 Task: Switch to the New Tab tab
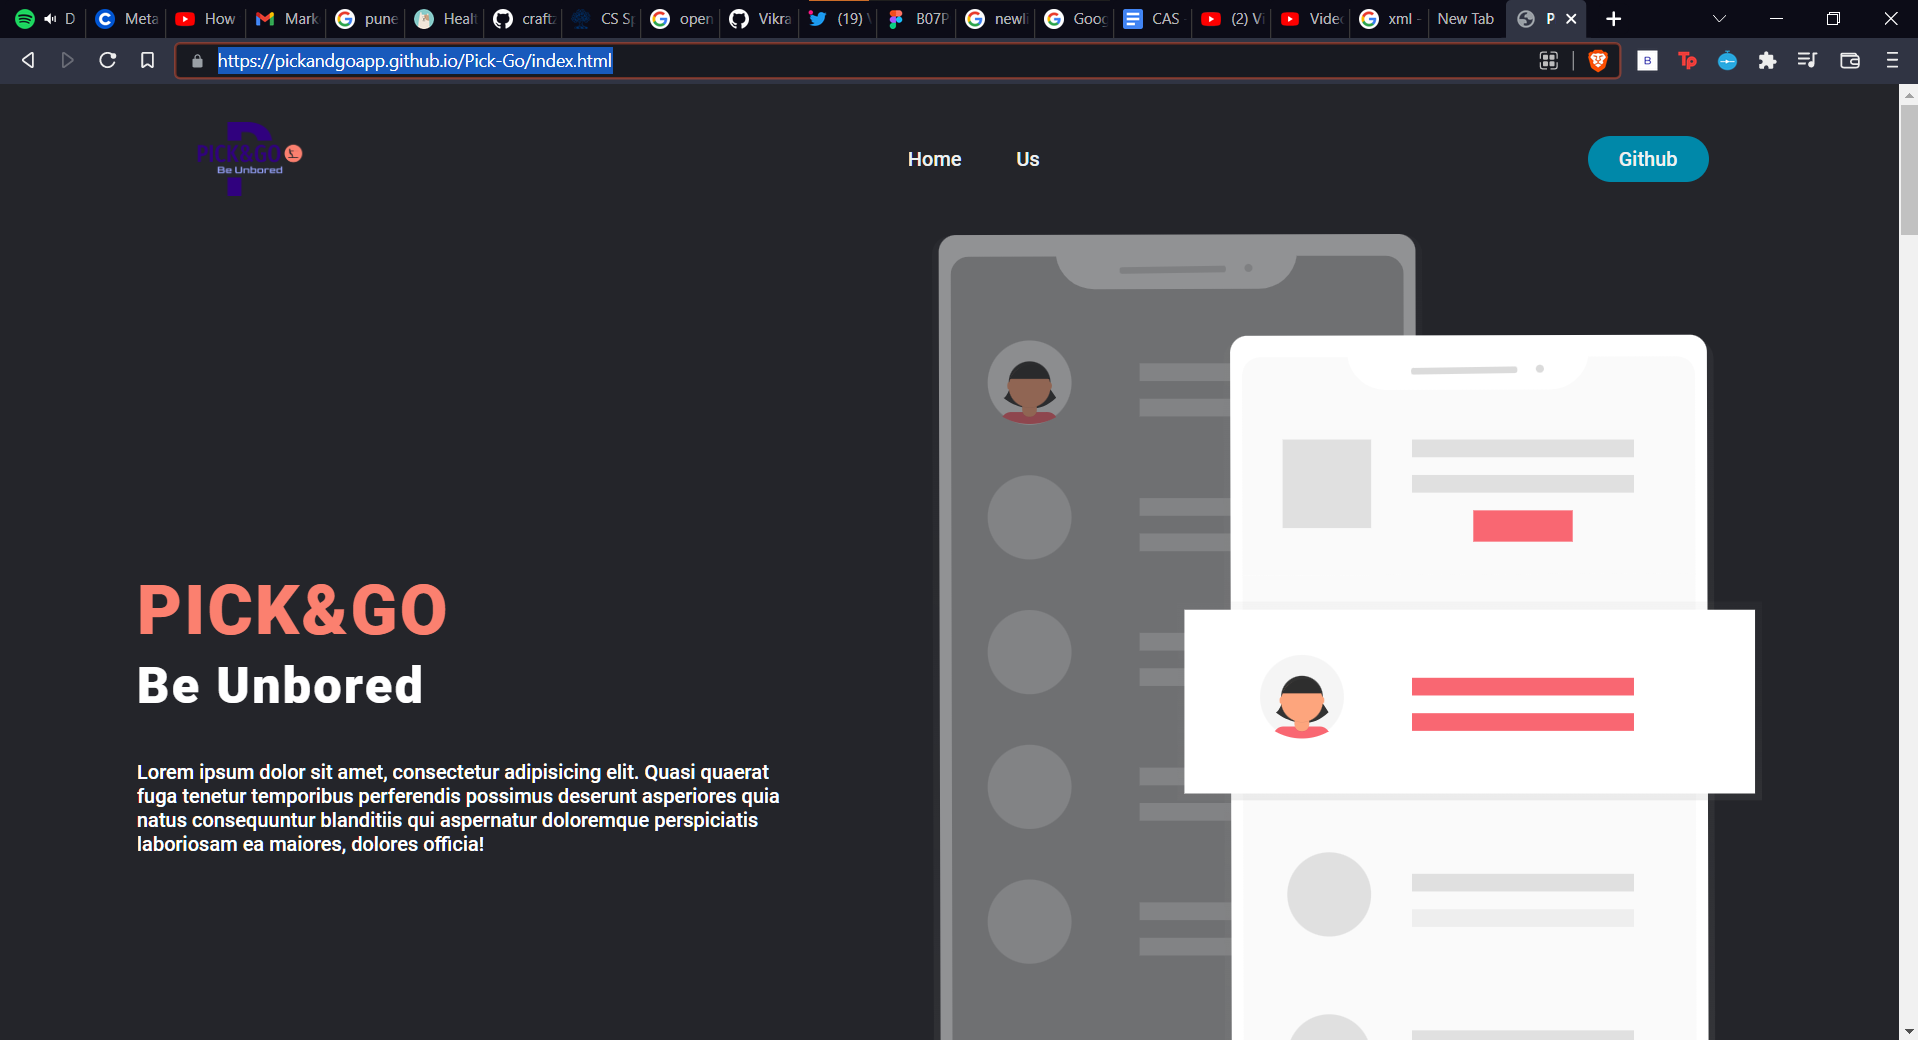[1466, 19]
